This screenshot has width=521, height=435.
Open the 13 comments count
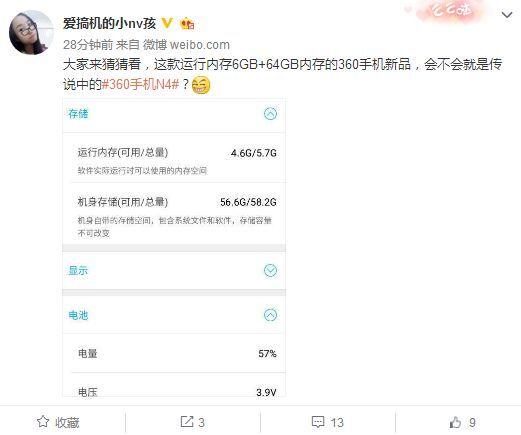tap(337, 423)
